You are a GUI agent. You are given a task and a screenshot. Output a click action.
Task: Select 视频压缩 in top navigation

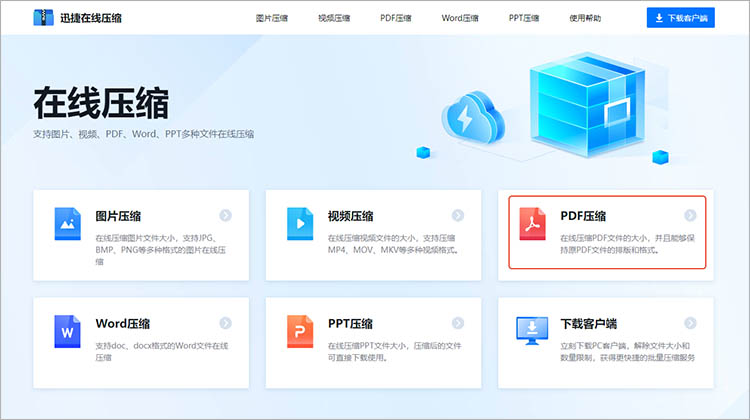point(334,18)
